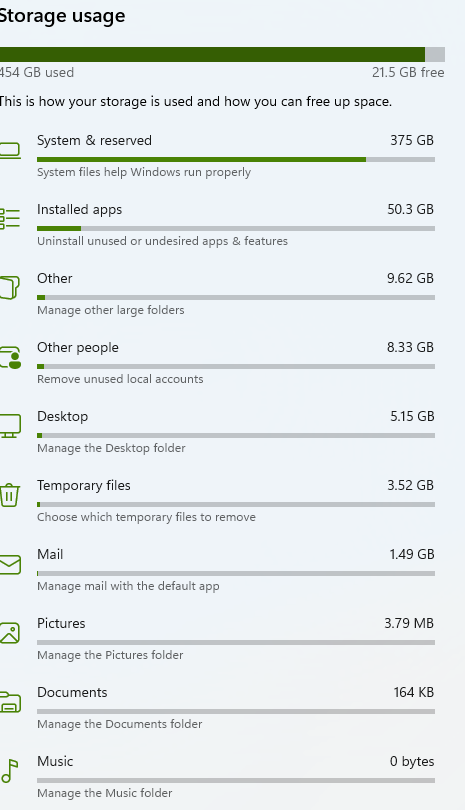The height and width of the screenshot is (810, 465).
Task: Click 'Manage mail with the default app'
Action: 128,586
